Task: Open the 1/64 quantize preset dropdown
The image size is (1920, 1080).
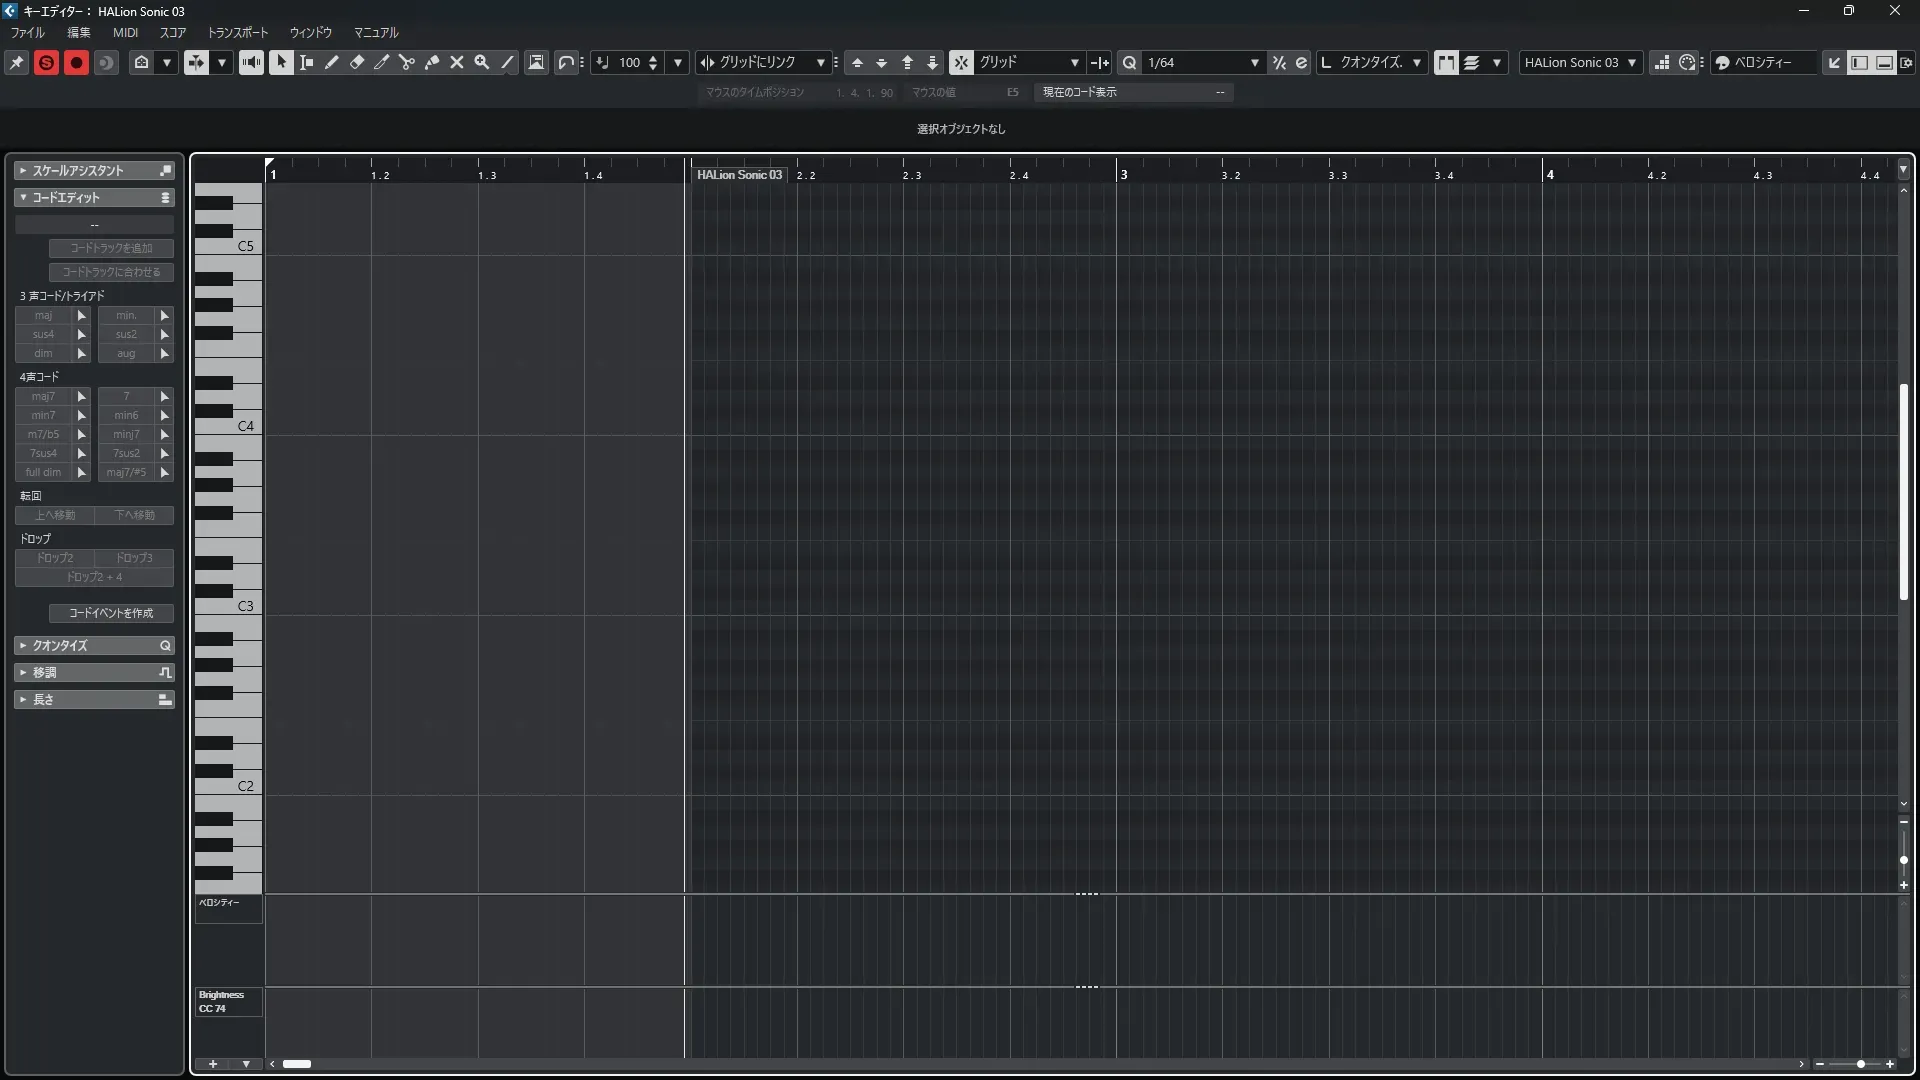Action: coord(1255,62)
